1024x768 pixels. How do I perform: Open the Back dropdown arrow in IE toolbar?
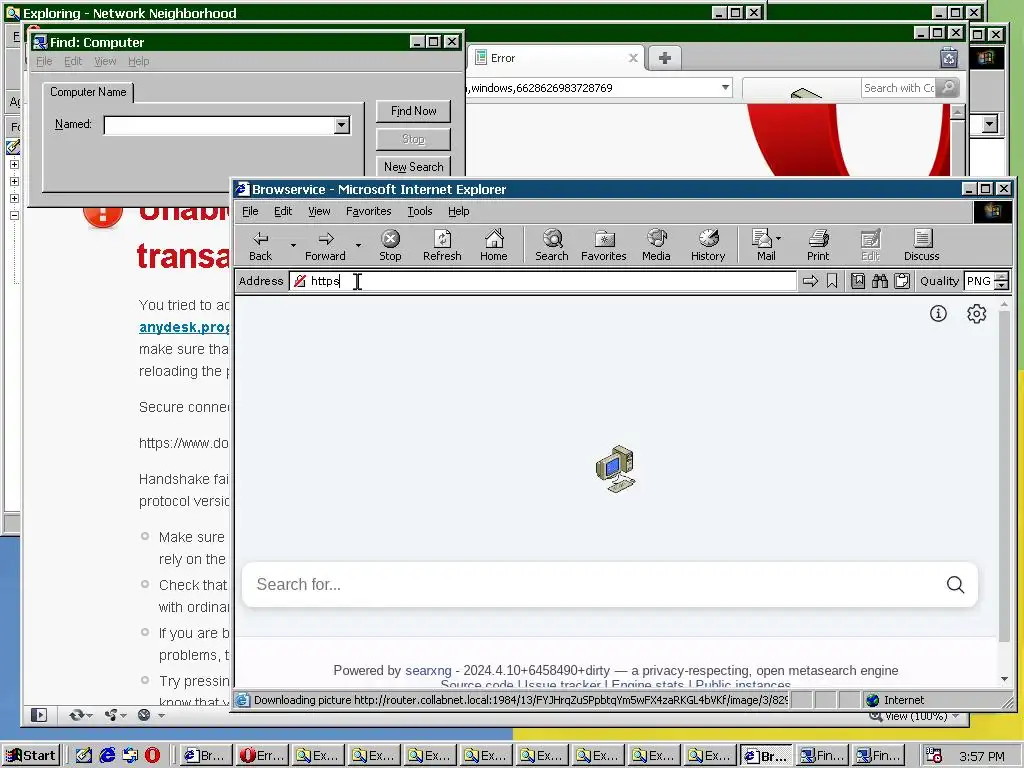[x=293, y=246]
